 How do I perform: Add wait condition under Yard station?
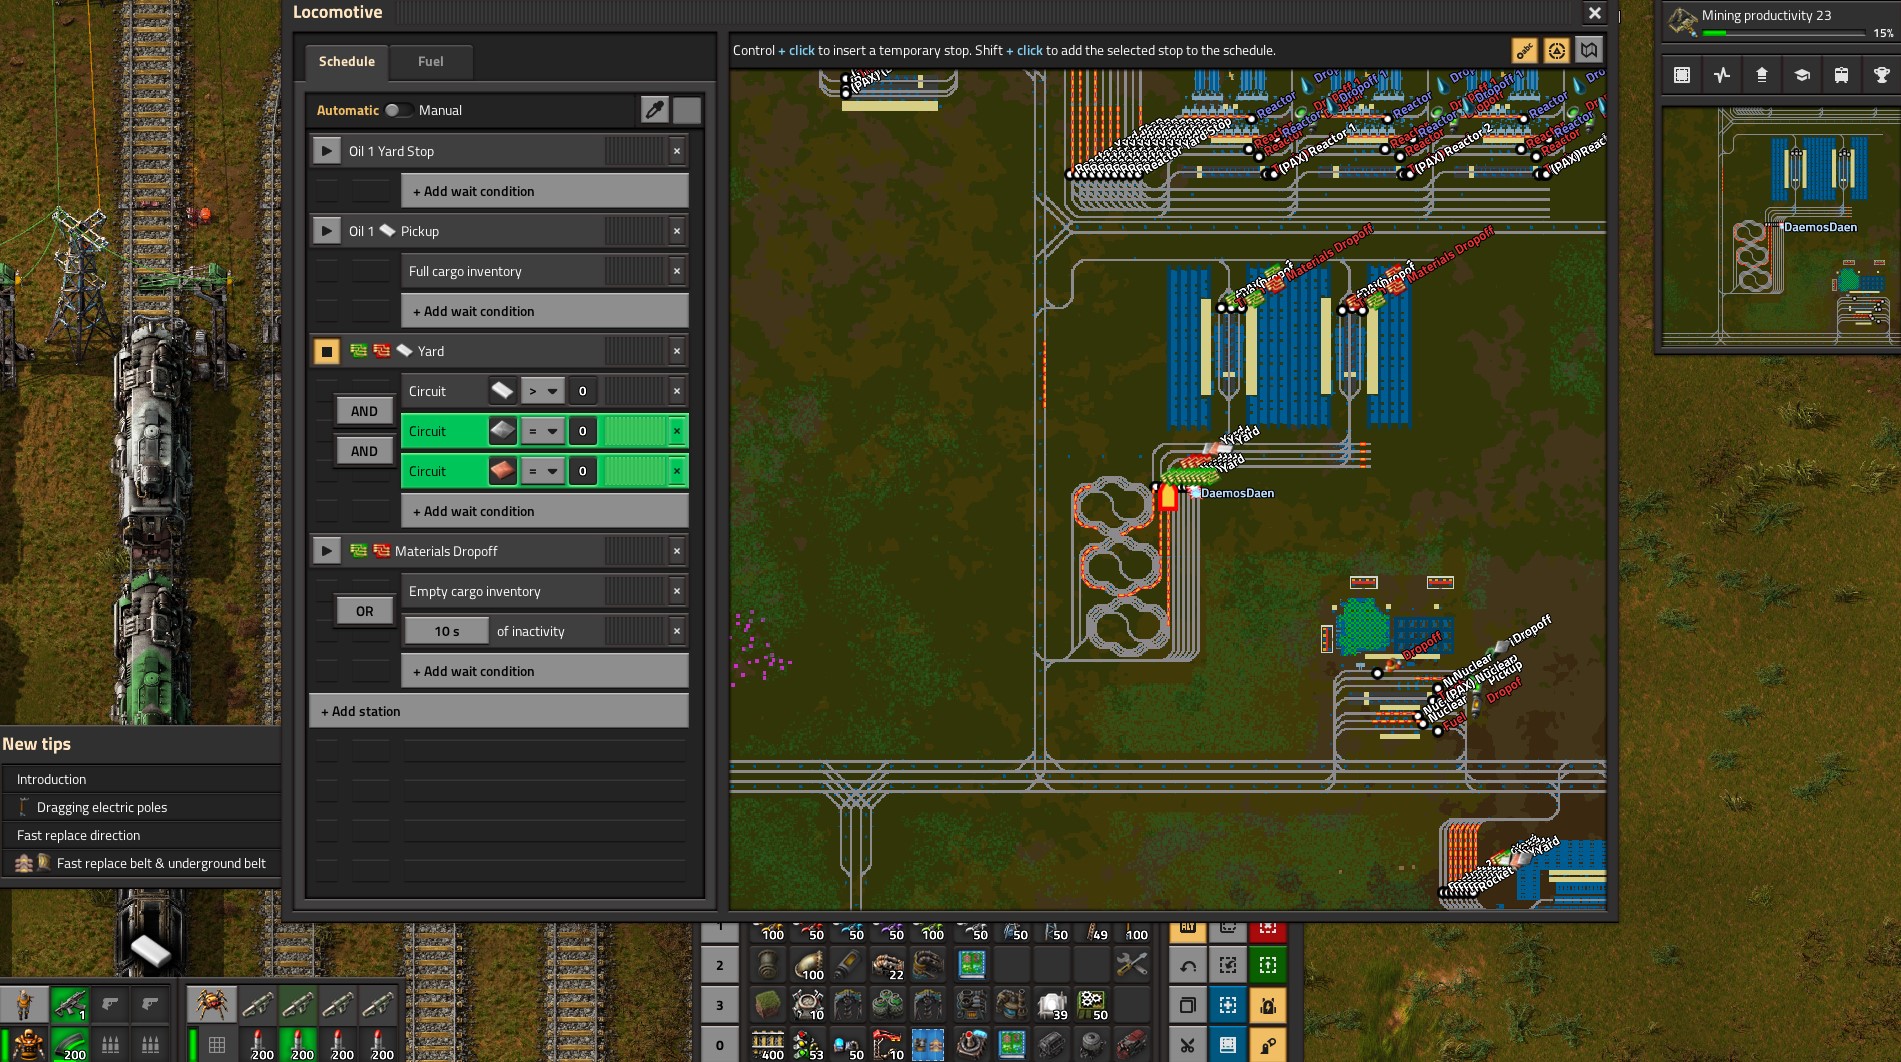544,511
